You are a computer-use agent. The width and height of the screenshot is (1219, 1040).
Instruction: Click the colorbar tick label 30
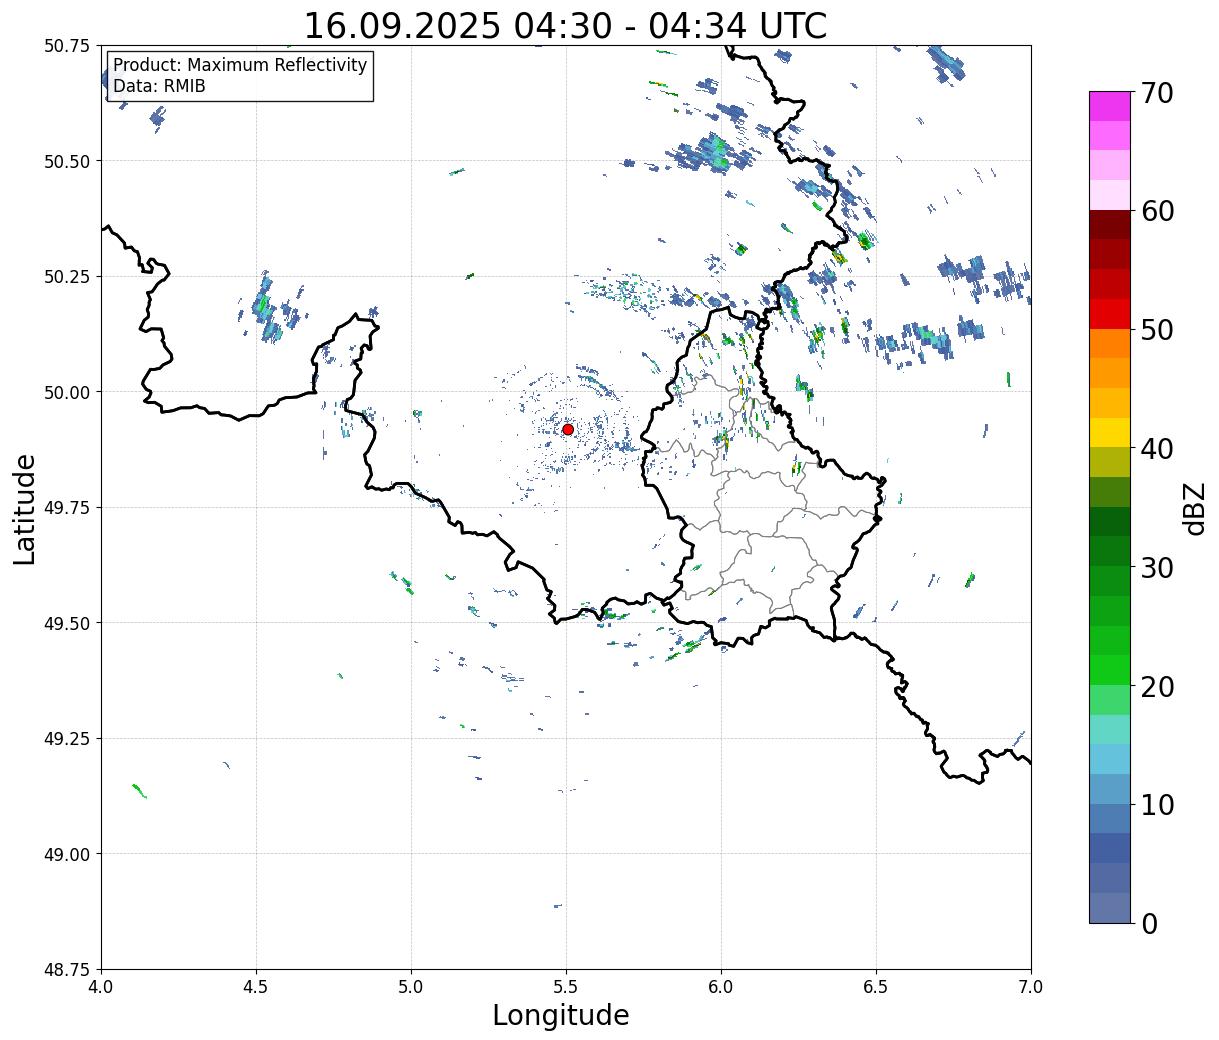point(1156,568)
